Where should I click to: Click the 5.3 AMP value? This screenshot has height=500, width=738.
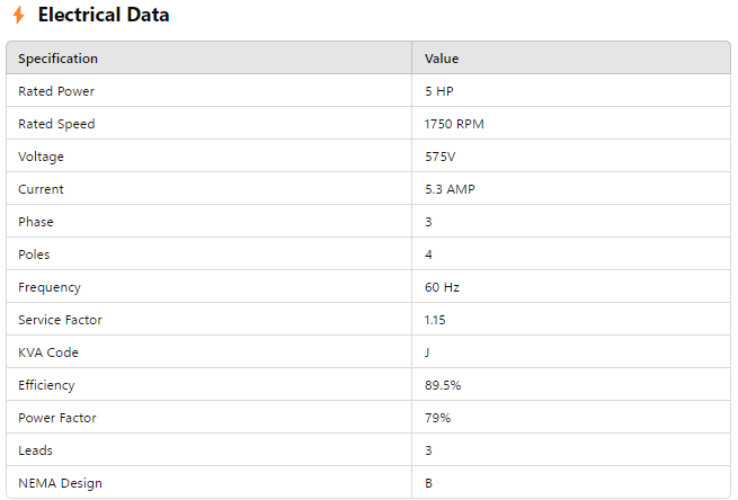pyautogui.click(x=450, y=189)
